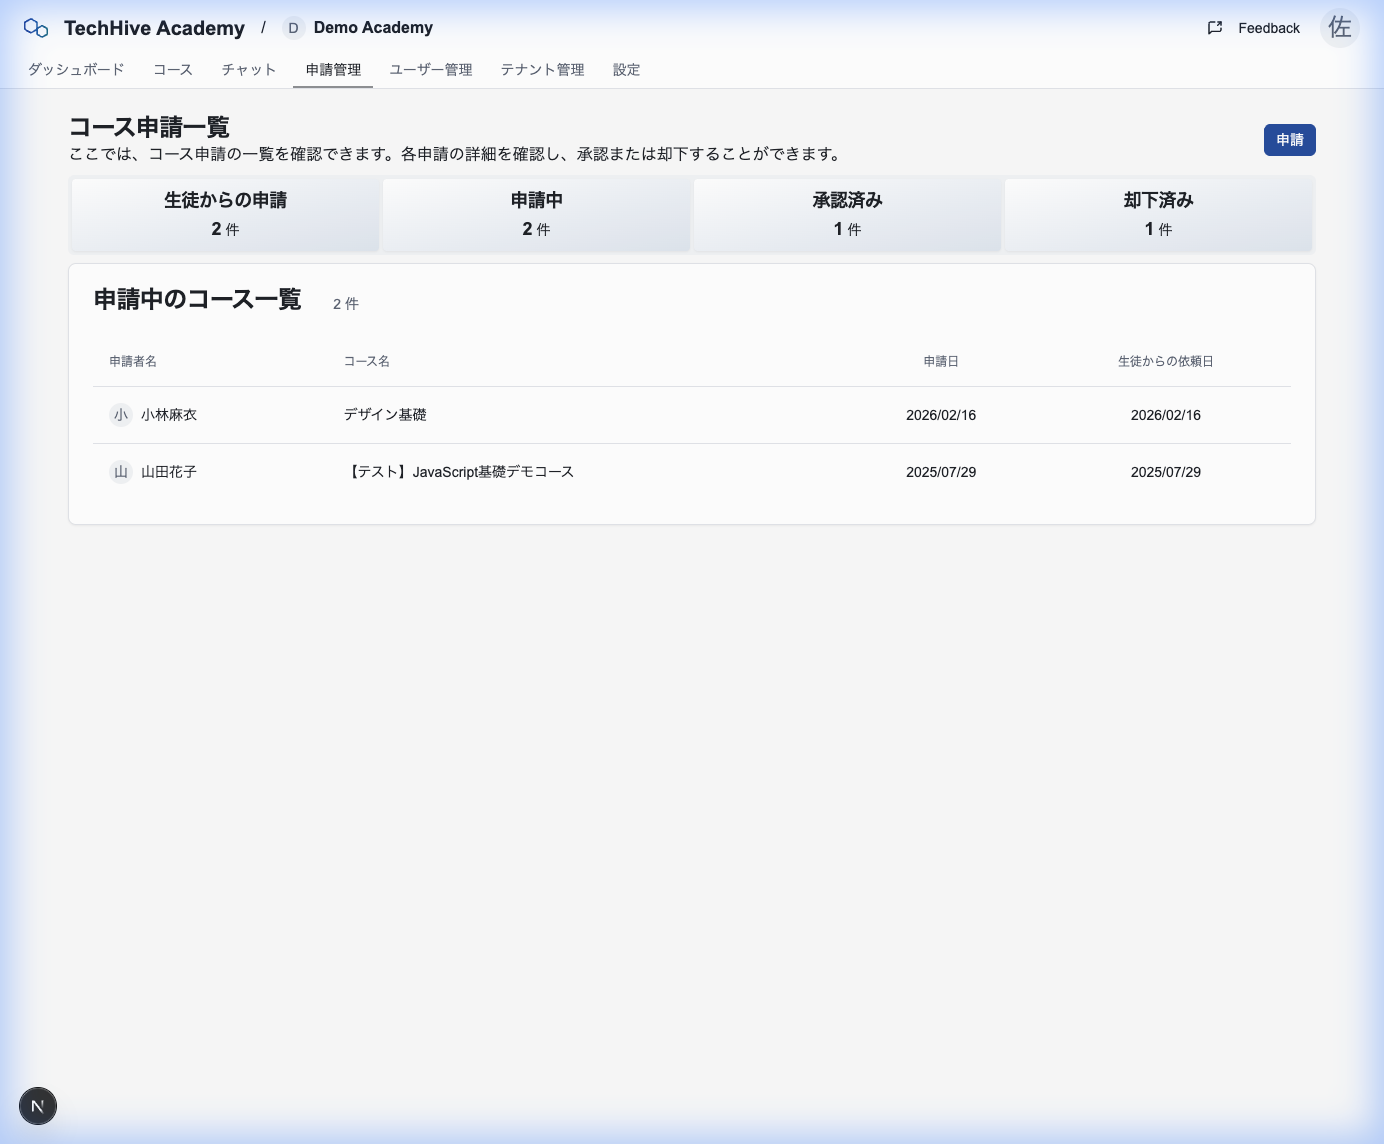Click the コース名 column header
The height and width of the screenshot is (1144, 1384).
coord(367,361)
